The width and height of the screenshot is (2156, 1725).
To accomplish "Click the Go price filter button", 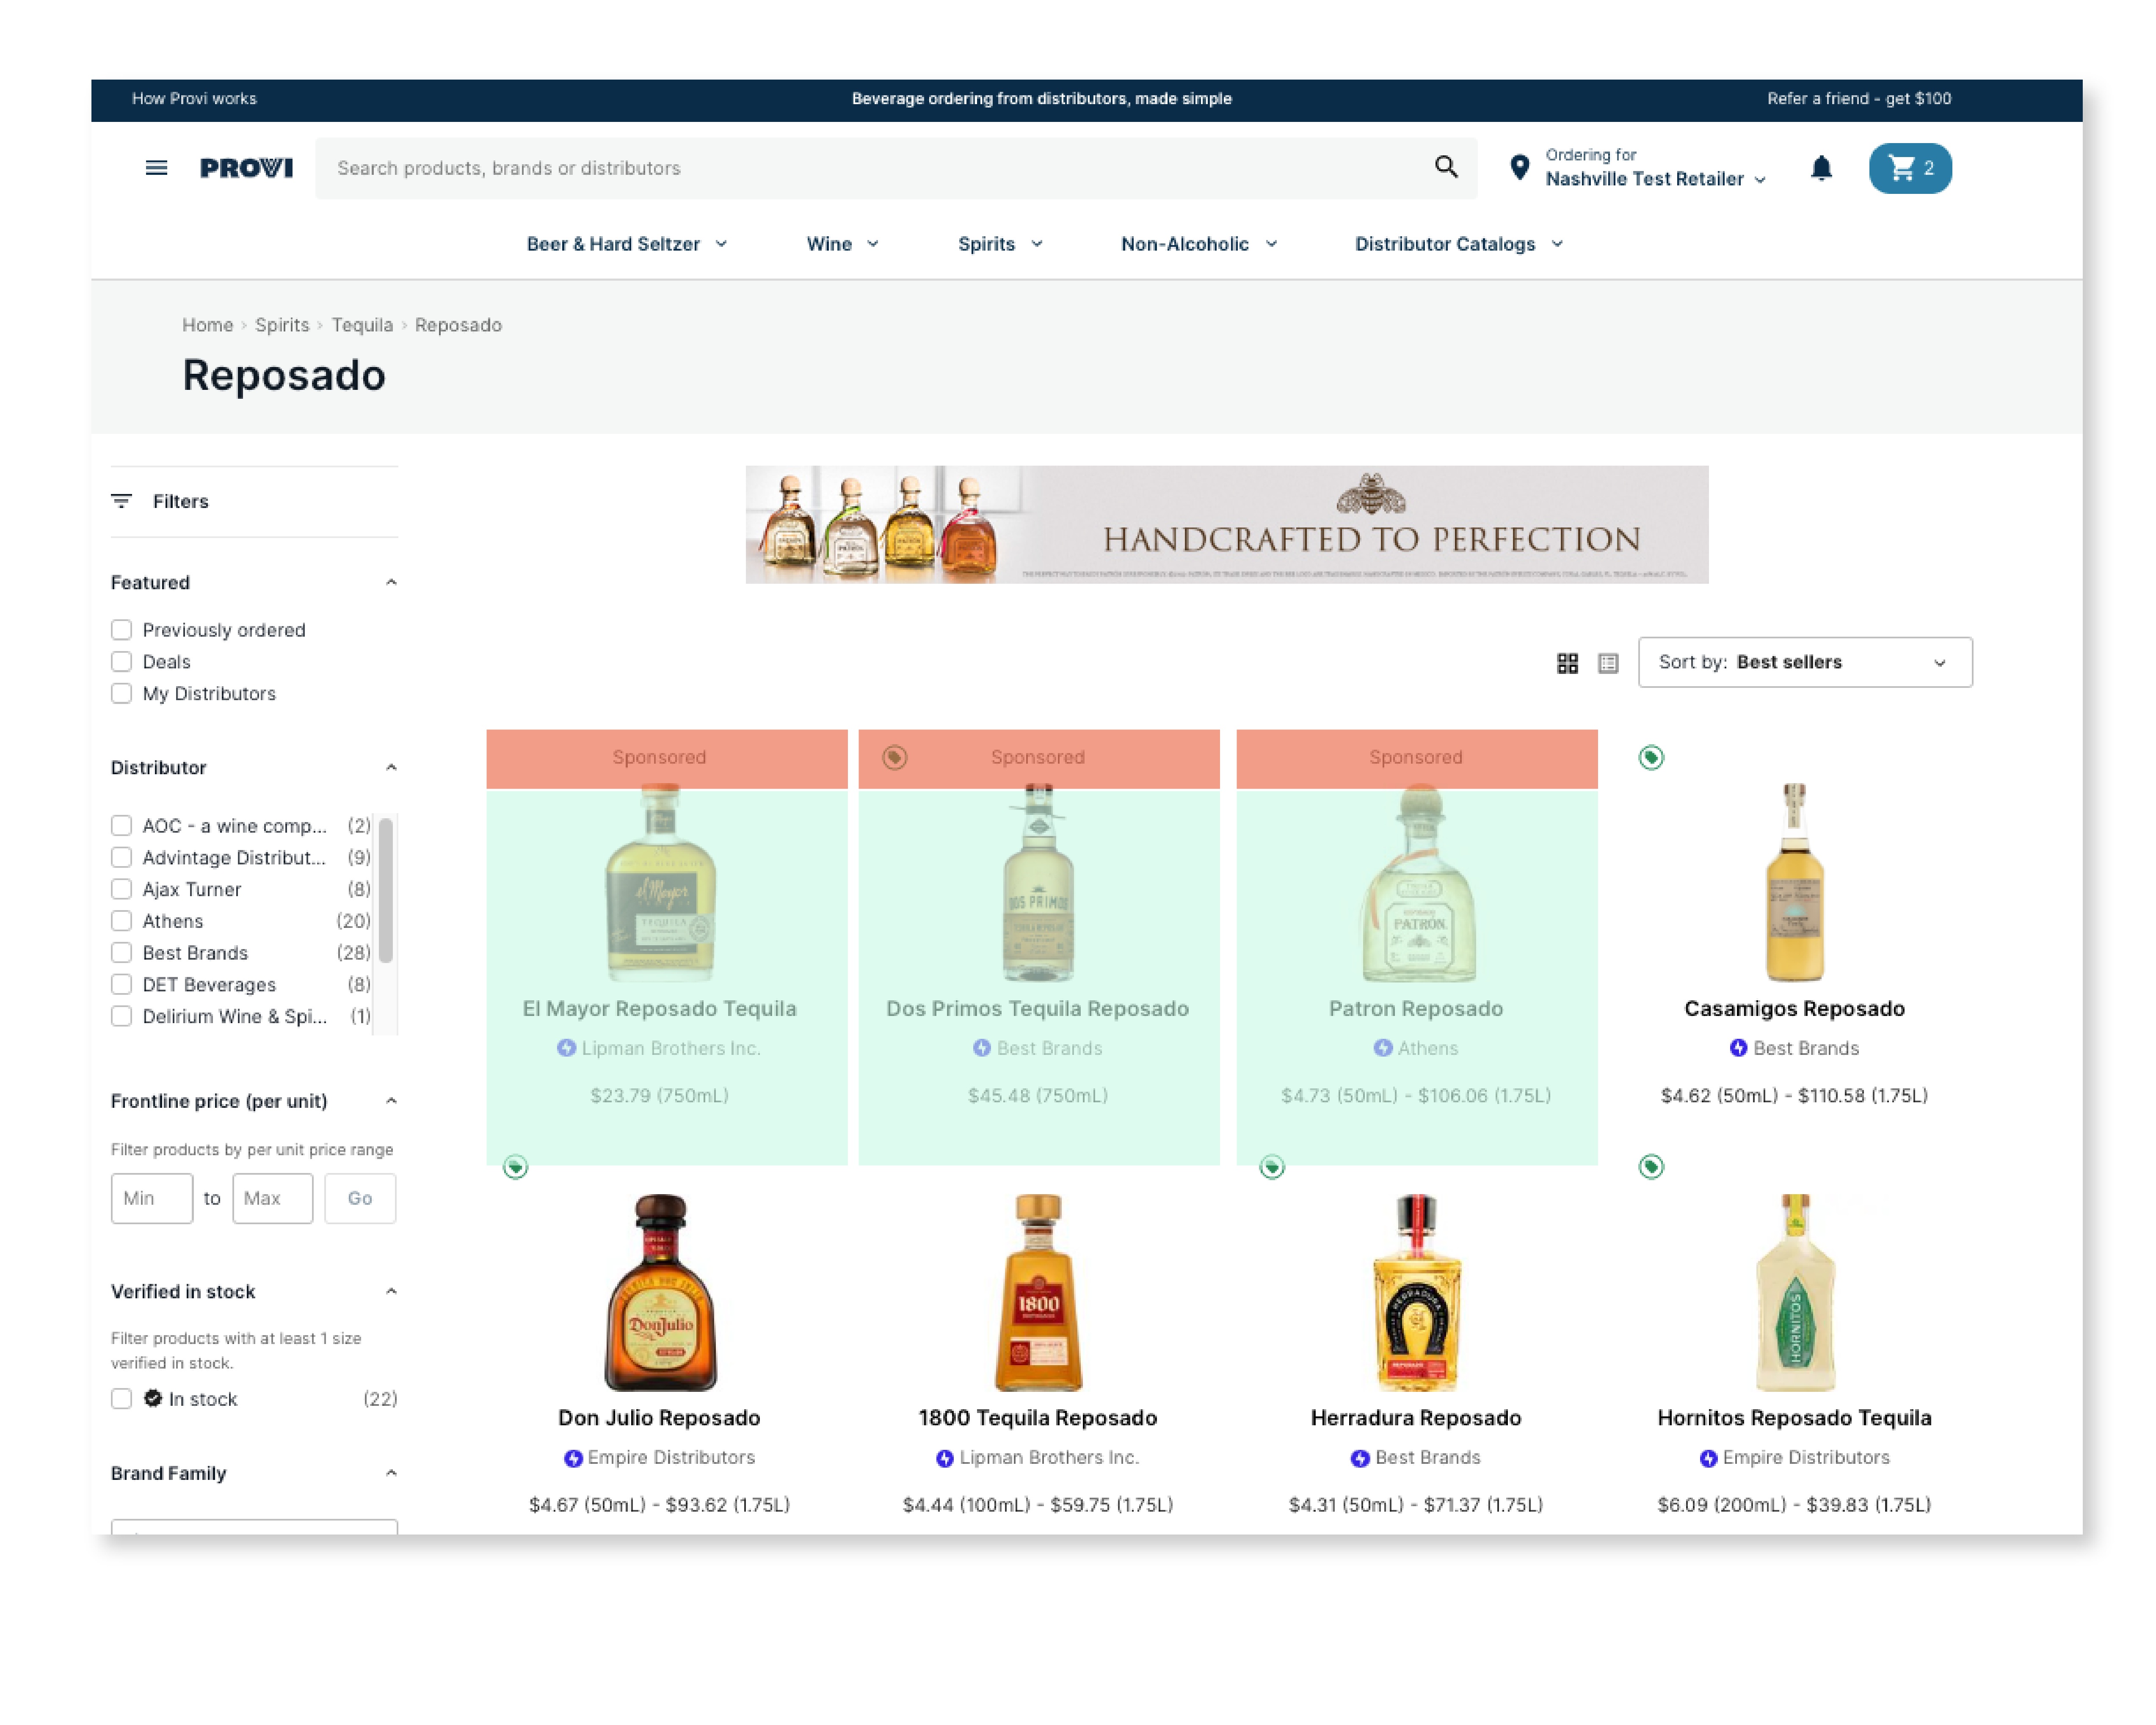I will pyautogui.click(x=360, y=1198).
